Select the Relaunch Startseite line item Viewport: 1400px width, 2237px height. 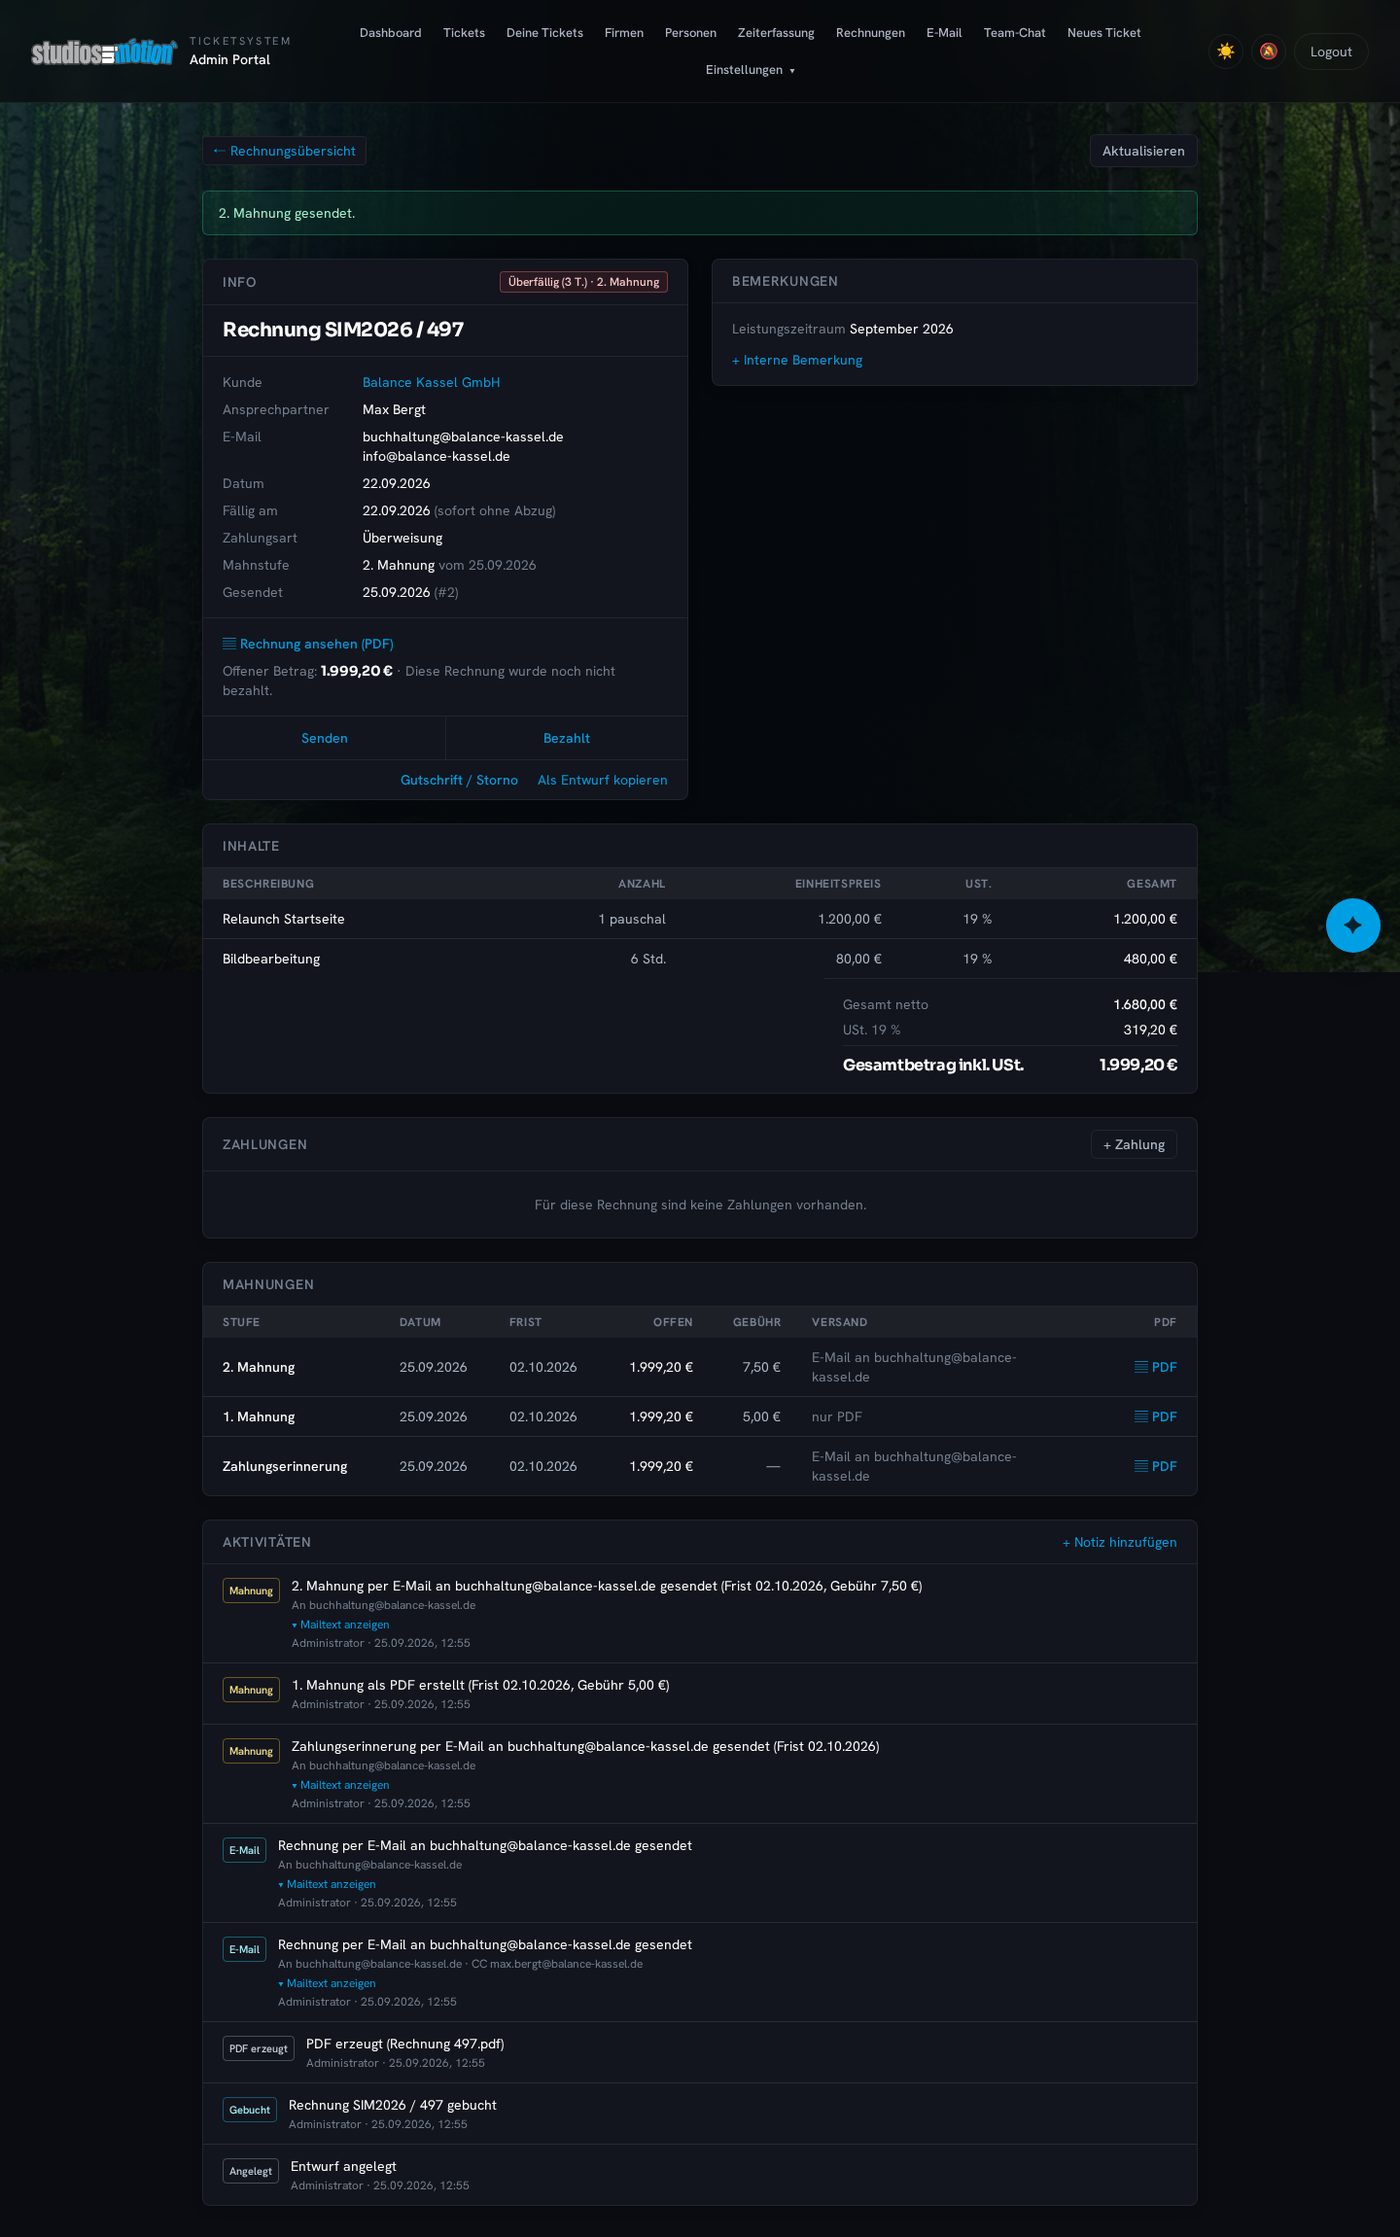pyautogui.click(x=699, y=919)
